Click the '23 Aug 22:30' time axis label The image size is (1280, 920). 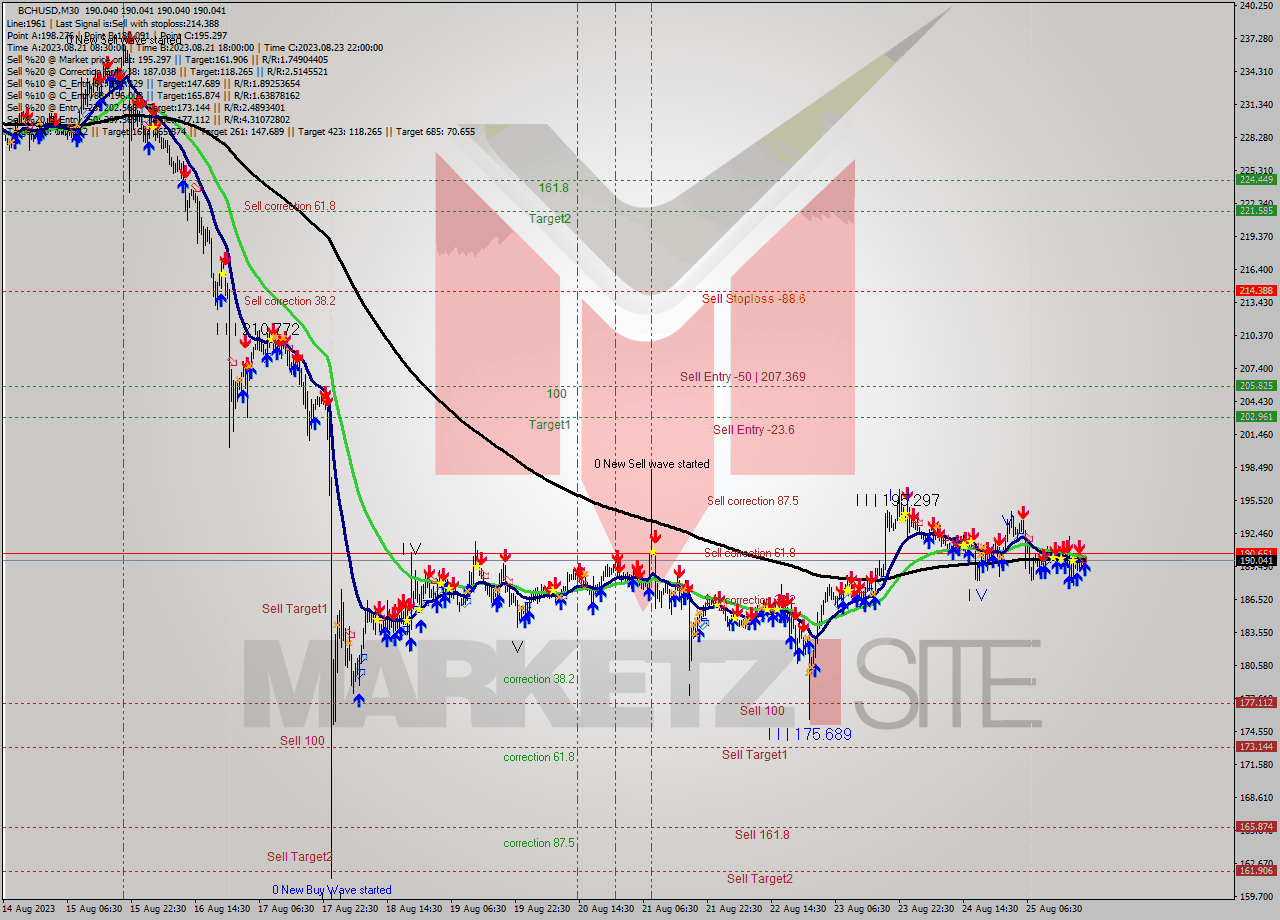click(926, 909)
